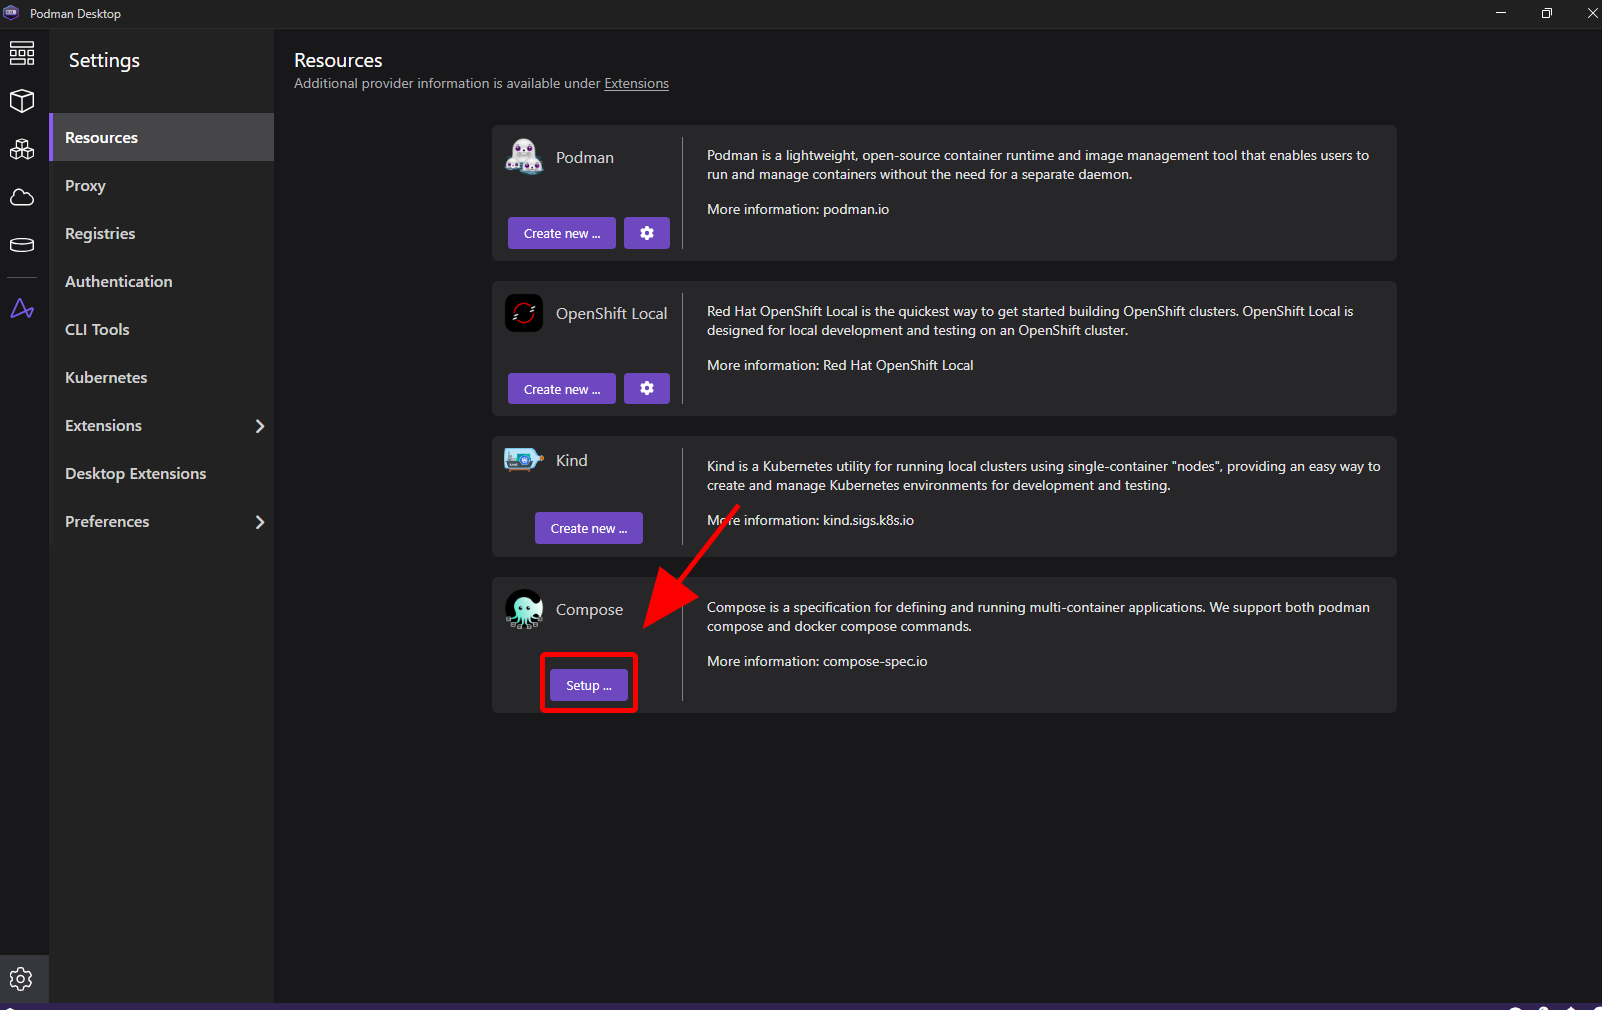Image resolution: width=1602 pixels, height=1010 pixels.
Task: Follow the Extensions link under Resources heading
Action: coord(636,84)
